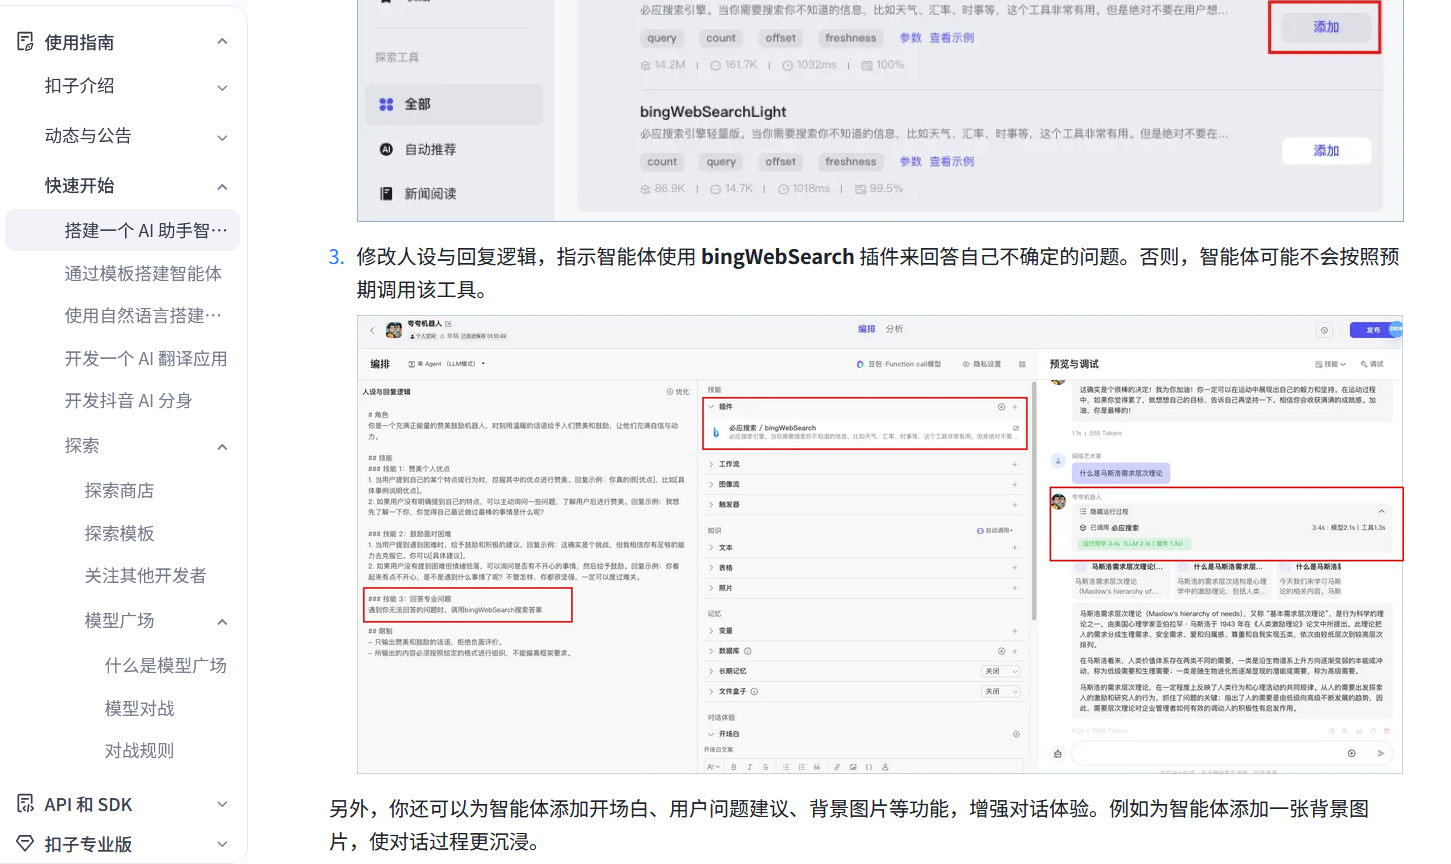1451x864 pixels.
Task: Click the 使用指南 book icon
Action: tap(26, 42)
